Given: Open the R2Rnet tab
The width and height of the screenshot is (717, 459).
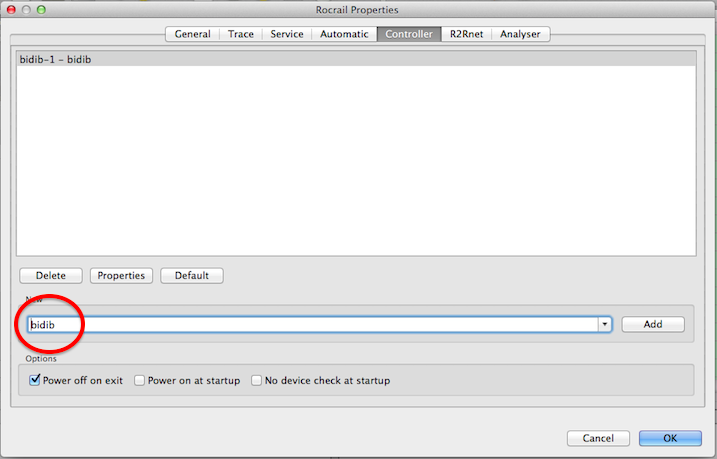Looking at the screenshot, I should (466, 34).
